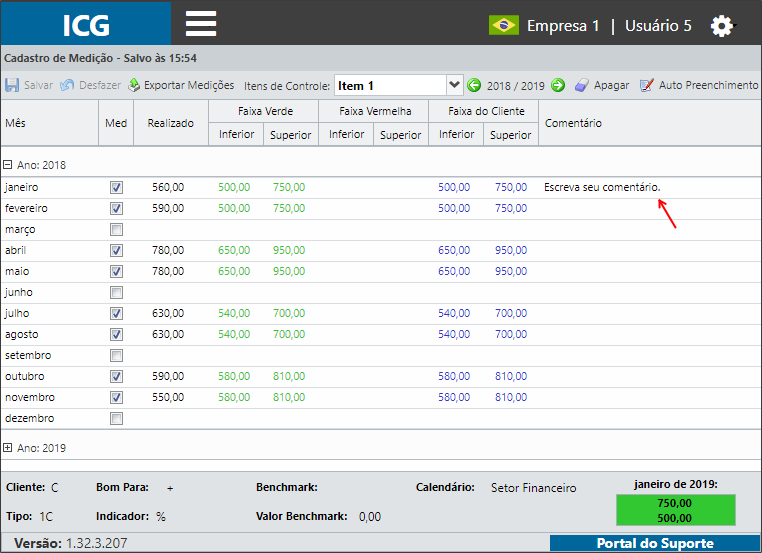Go to previous year with green left arrow
Screen dimensions: 762x553
pyautogui.click(x=474, y=86)
